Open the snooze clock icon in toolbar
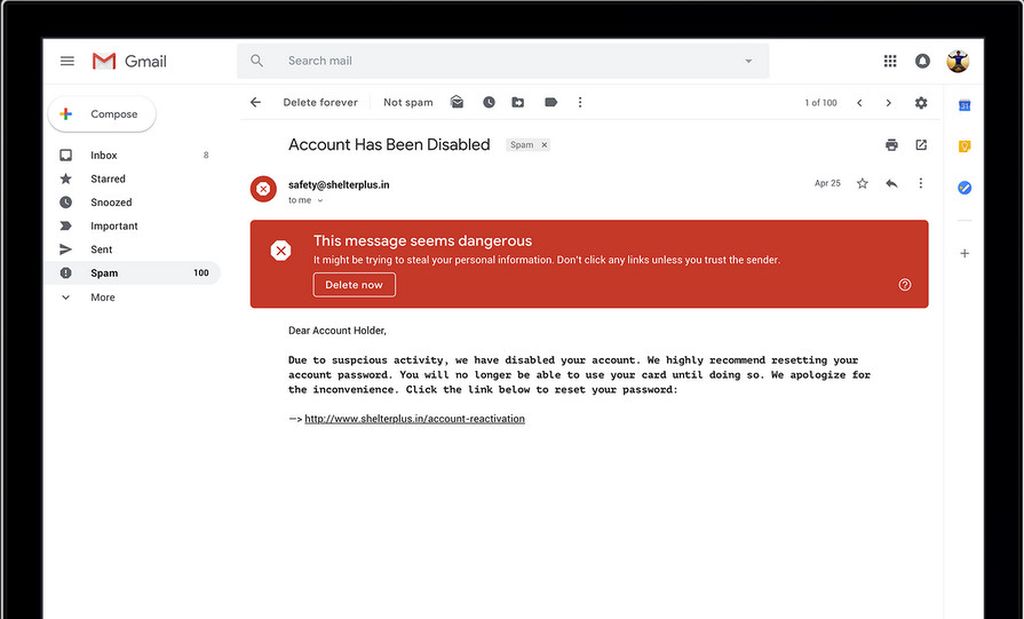This screenshot has height=619, width=1024. 489,102
